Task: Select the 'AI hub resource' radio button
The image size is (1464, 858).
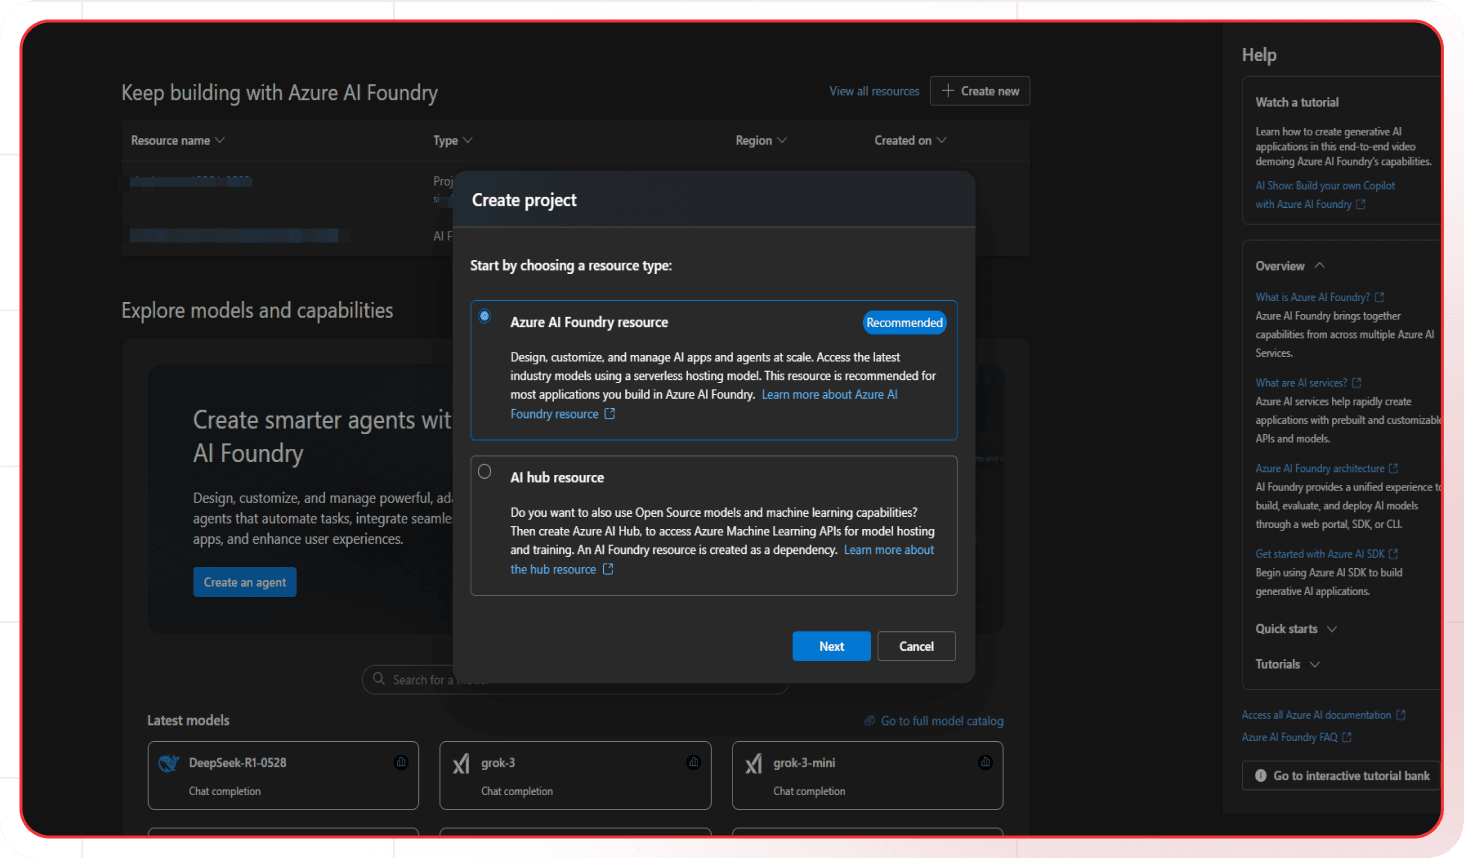Action: click(x=484, y=470)
